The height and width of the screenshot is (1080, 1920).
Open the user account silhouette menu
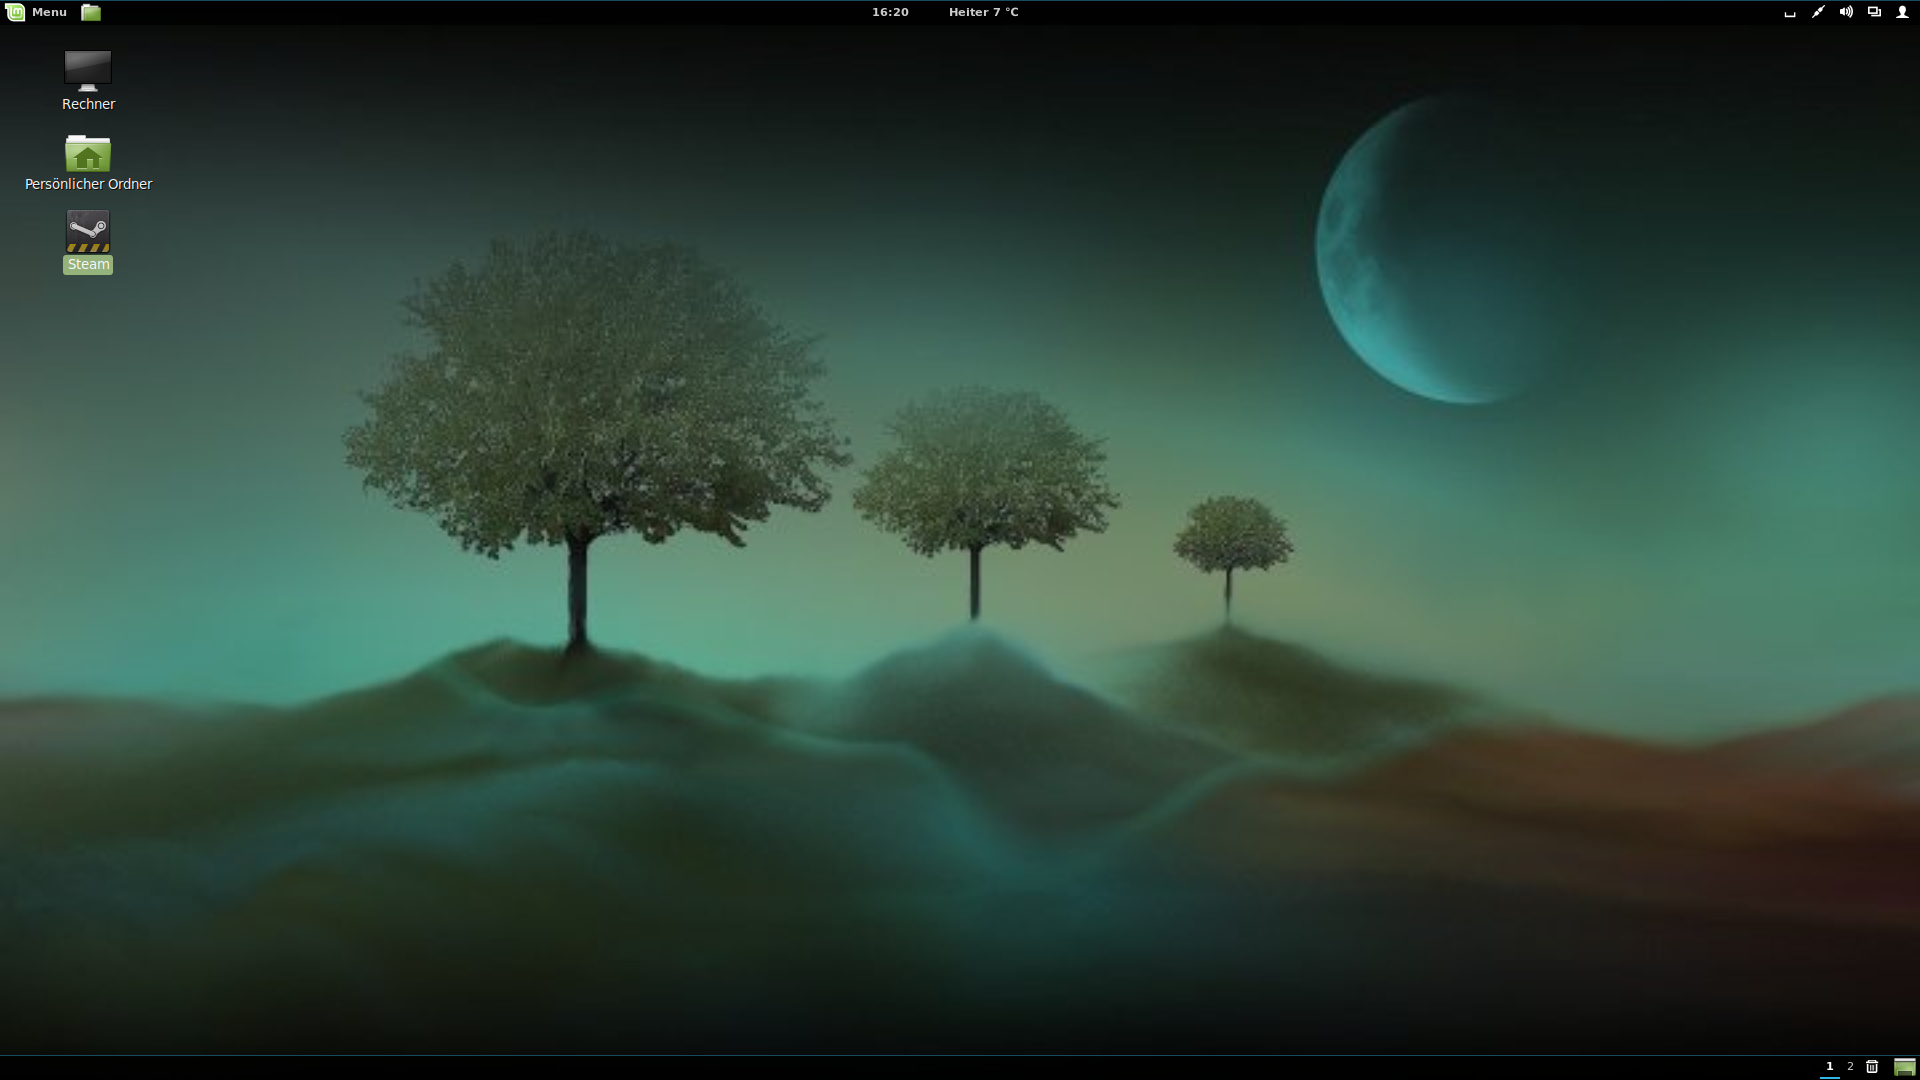1902,12
